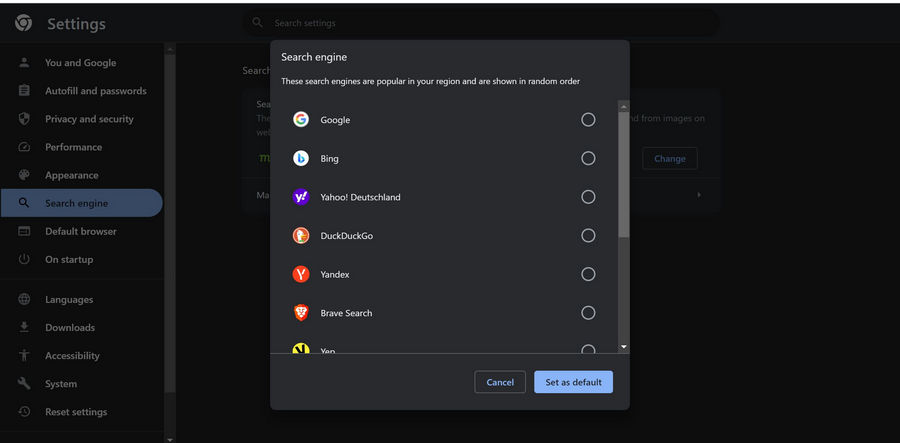Click the red Yandex icon

click(300, 274)
